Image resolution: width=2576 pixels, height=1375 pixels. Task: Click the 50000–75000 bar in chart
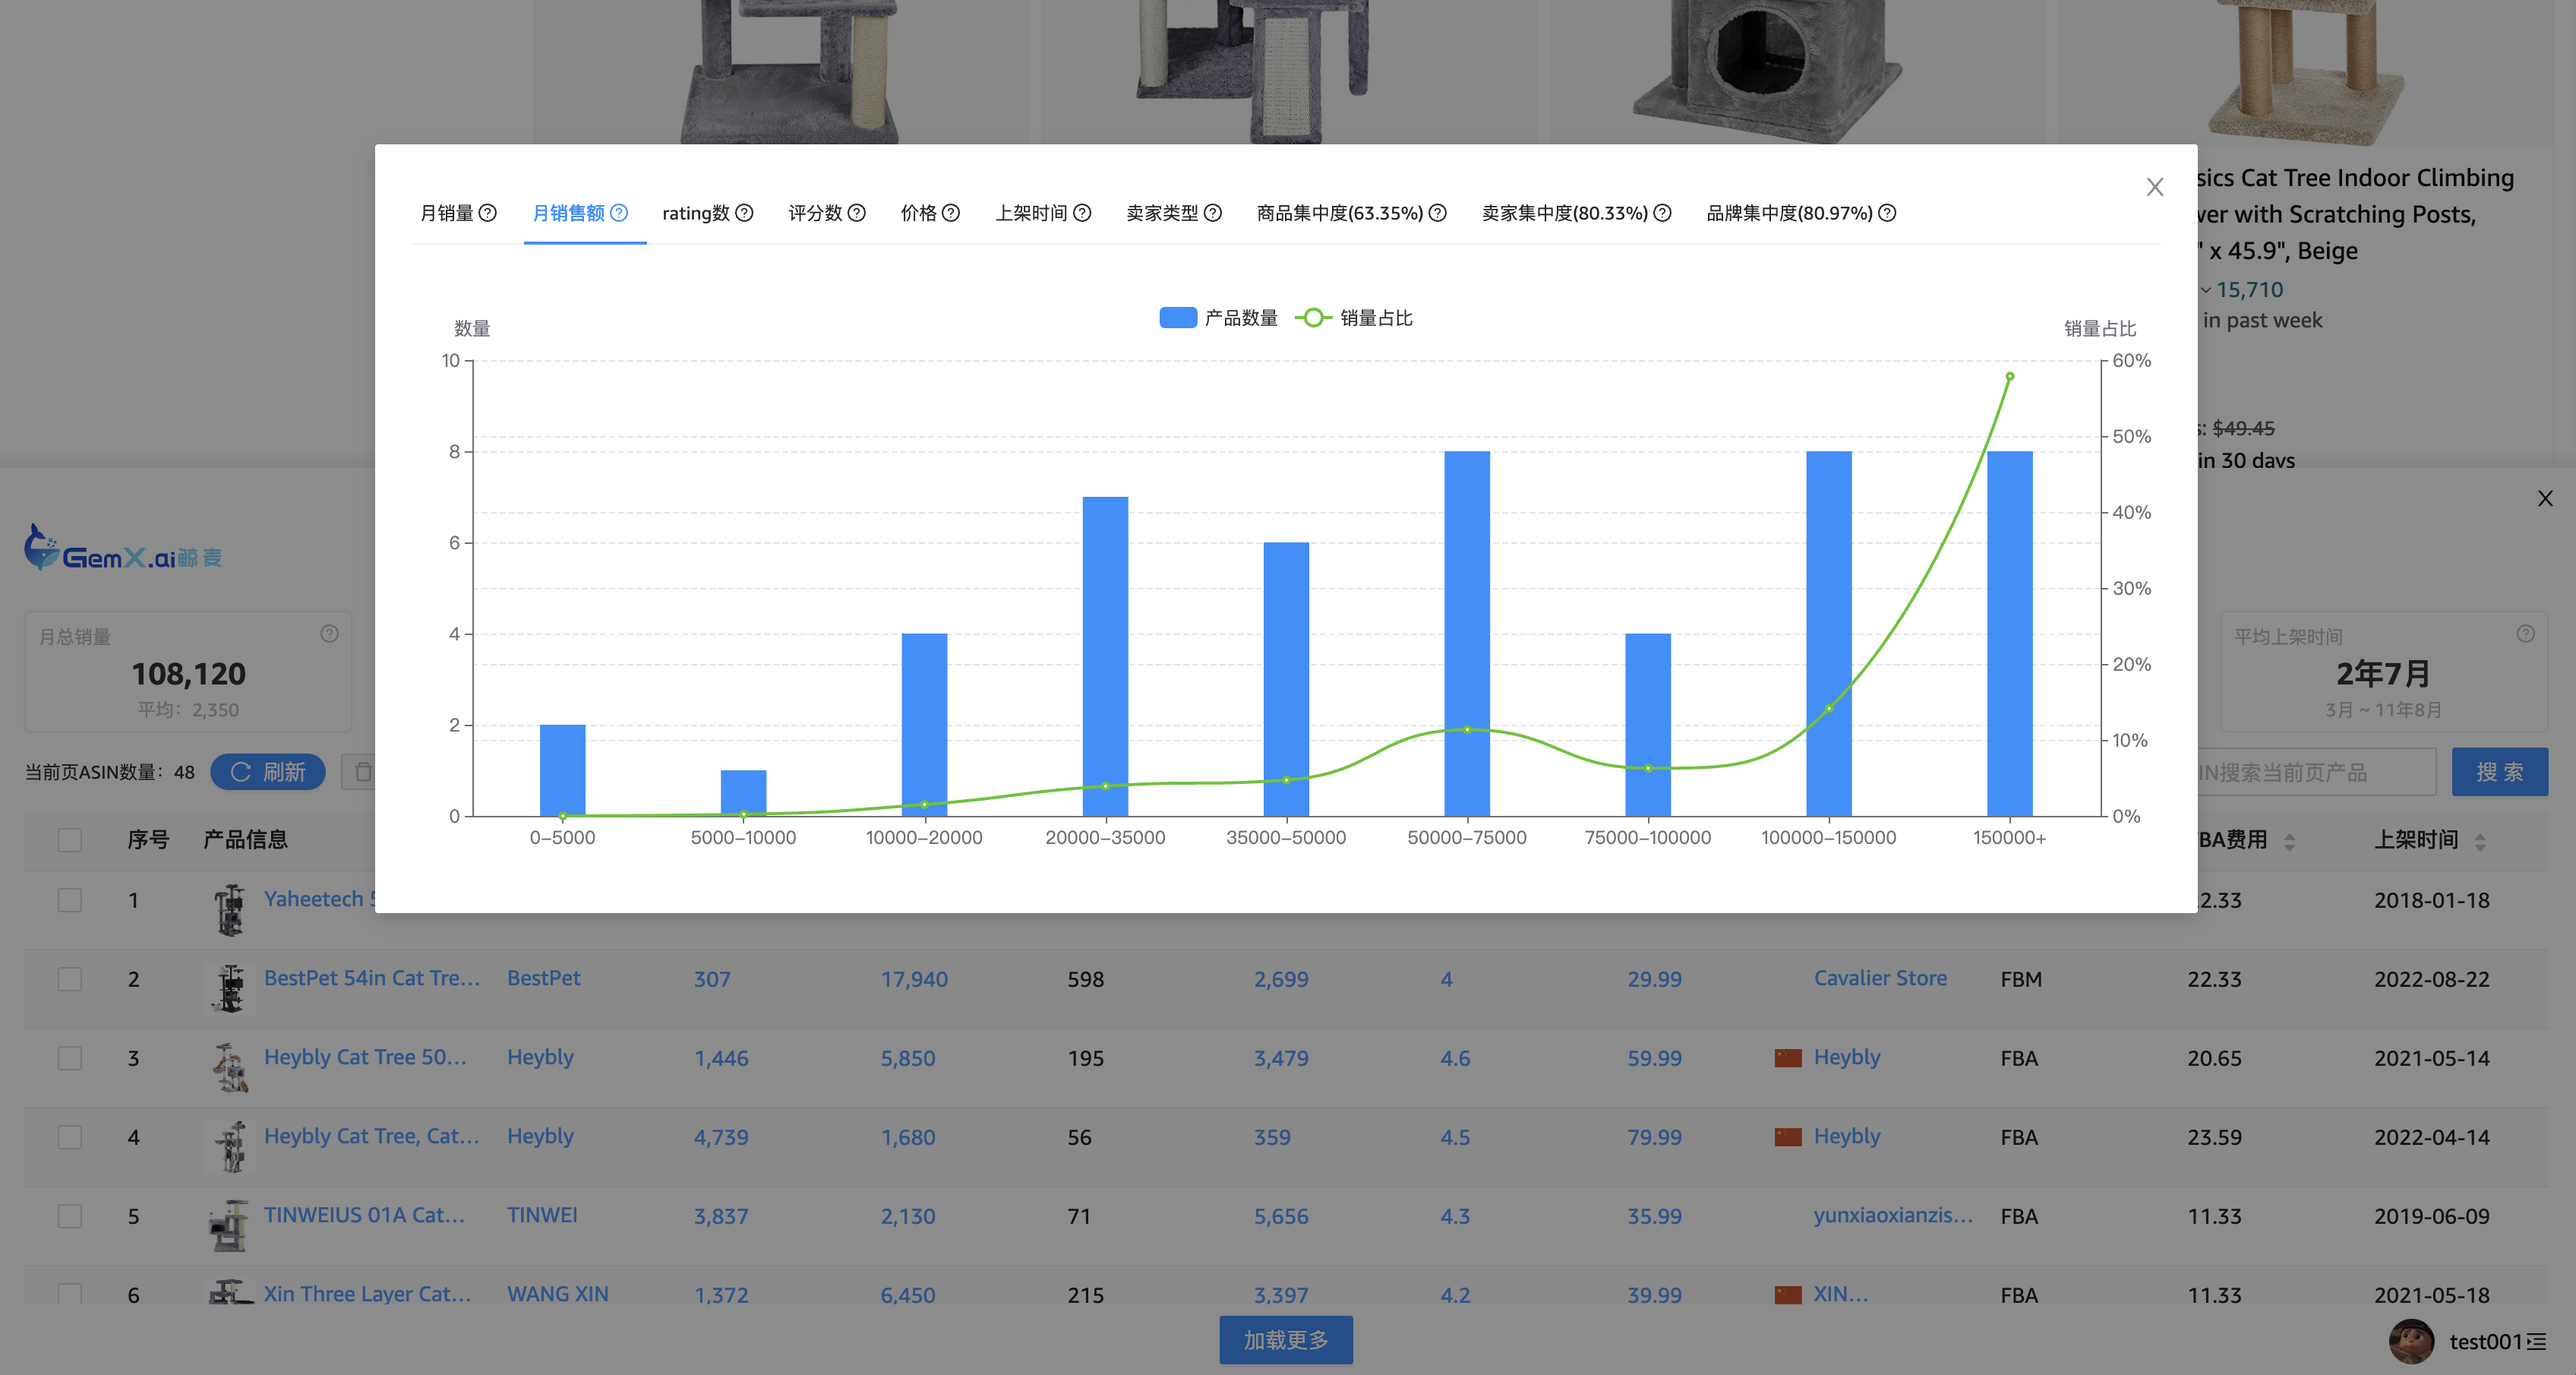point(1467,634)
